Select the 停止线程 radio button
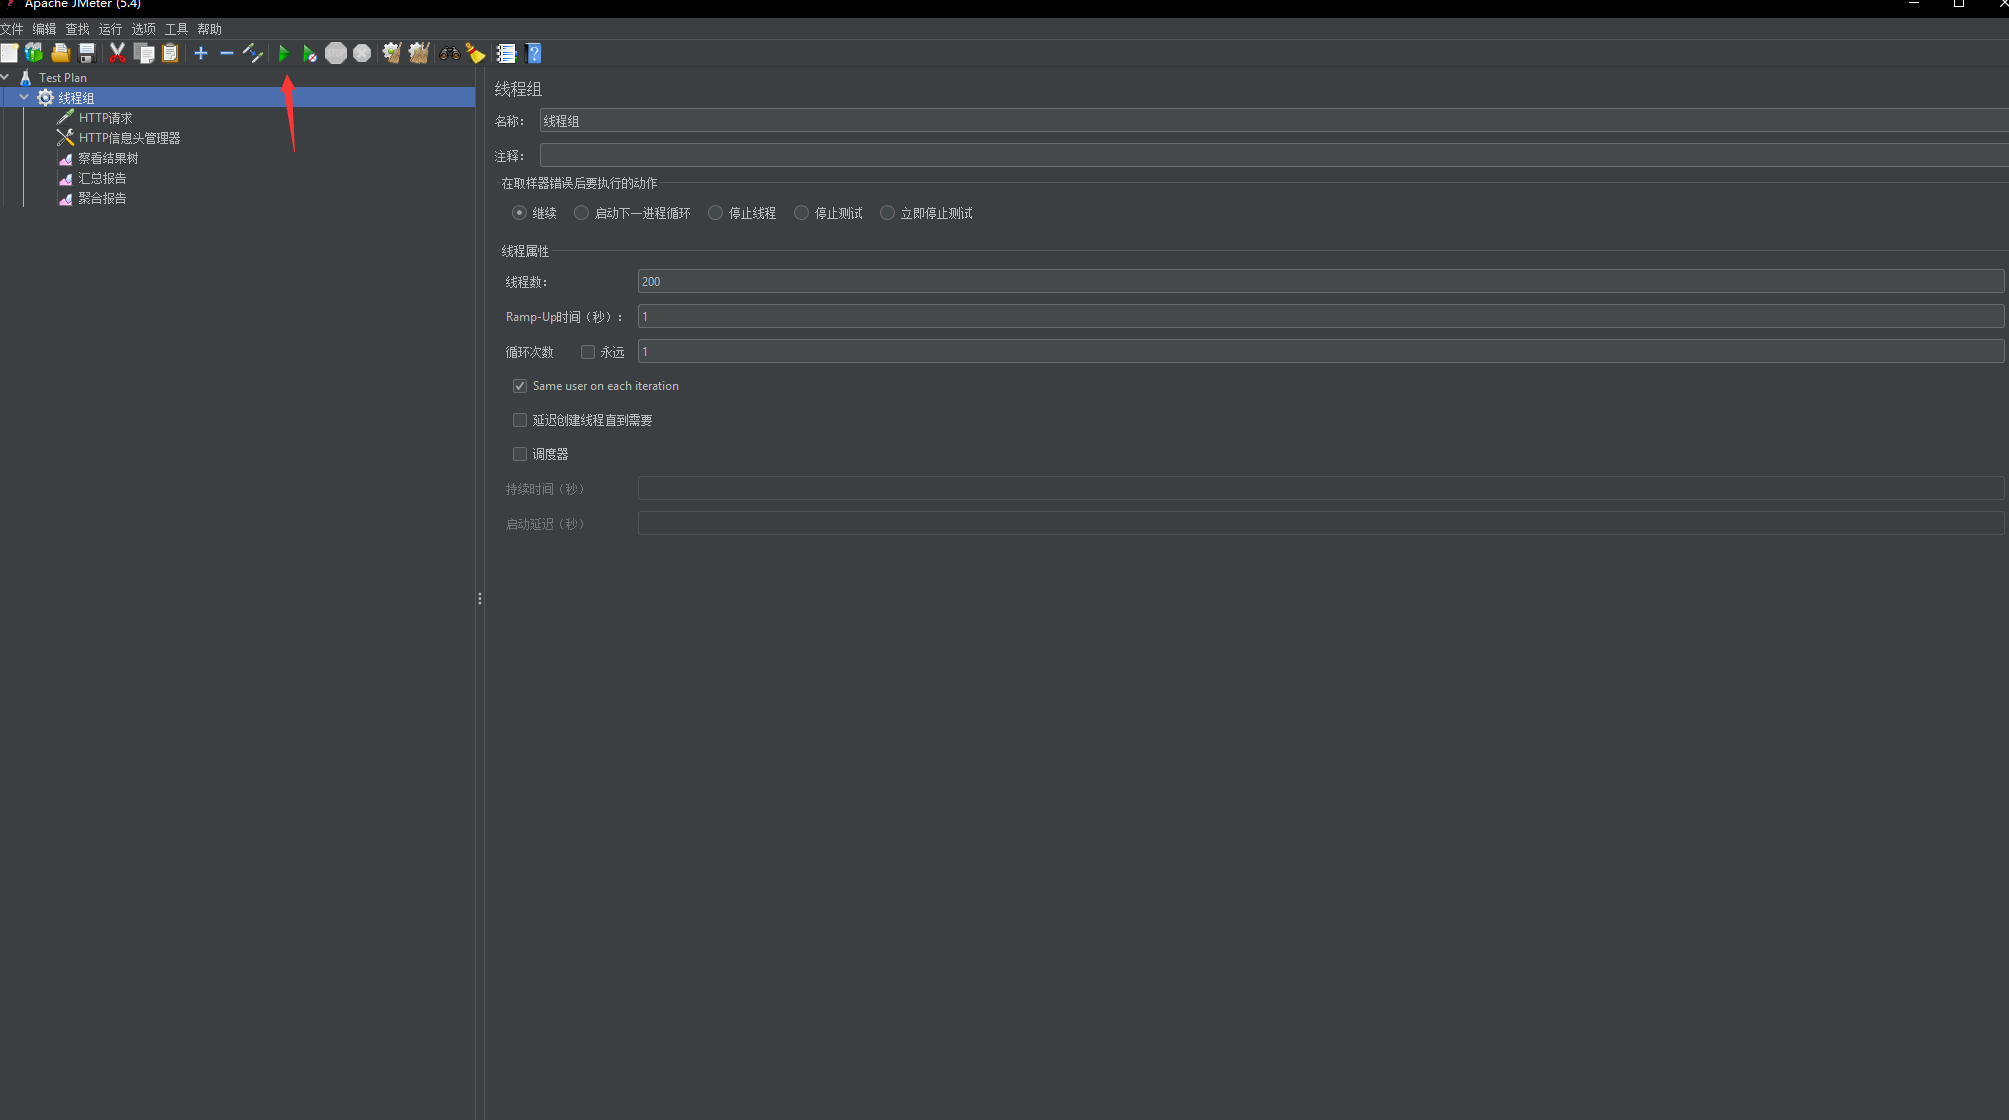 715,213
